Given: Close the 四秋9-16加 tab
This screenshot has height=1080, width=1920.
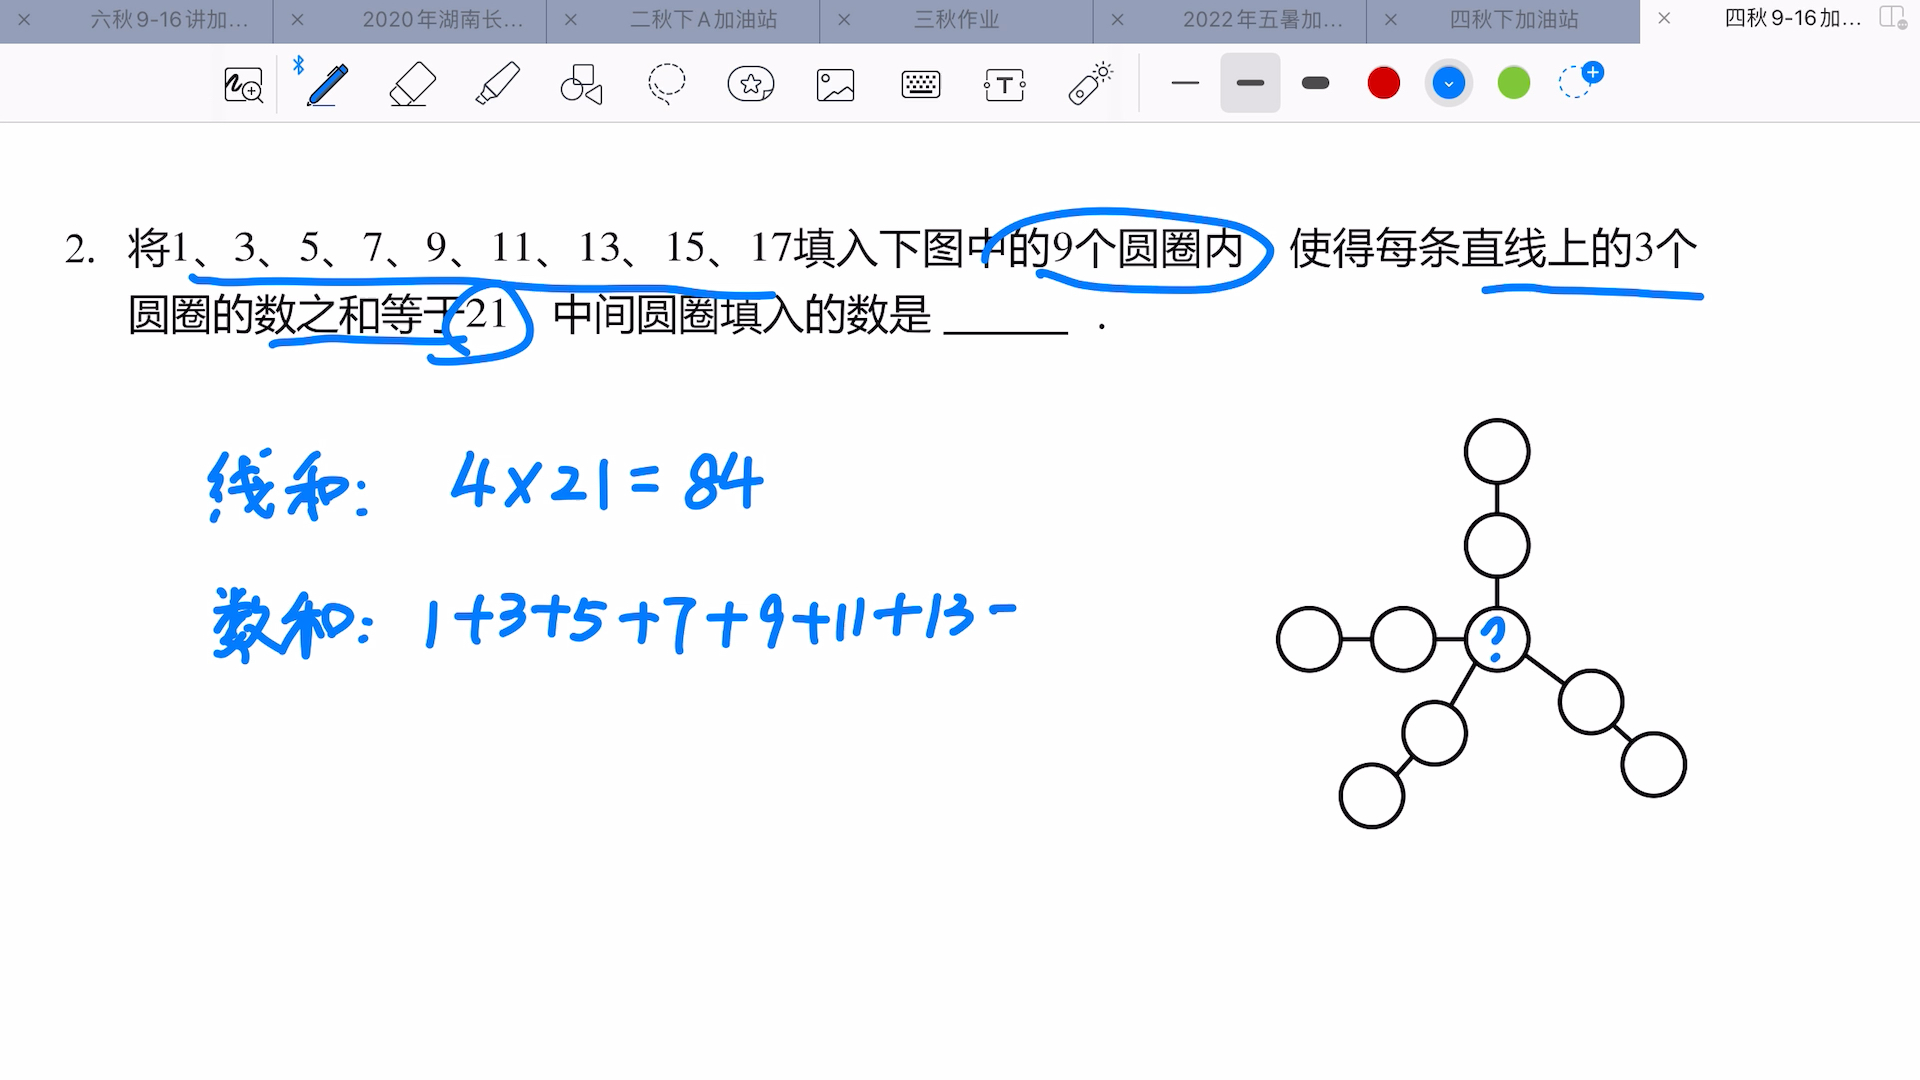Looking at the screenshot, I should (1664, 19).
